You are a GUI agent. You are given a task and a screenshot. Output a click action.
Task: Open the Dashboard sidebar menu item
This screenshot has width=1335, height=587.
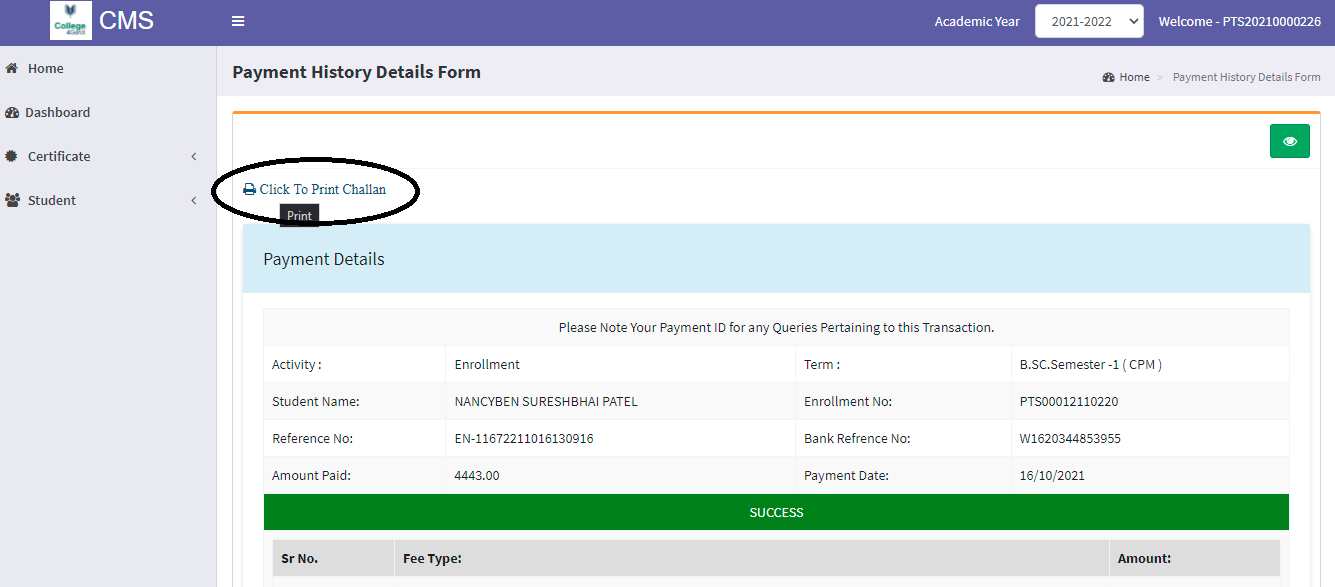coord(58,113)
